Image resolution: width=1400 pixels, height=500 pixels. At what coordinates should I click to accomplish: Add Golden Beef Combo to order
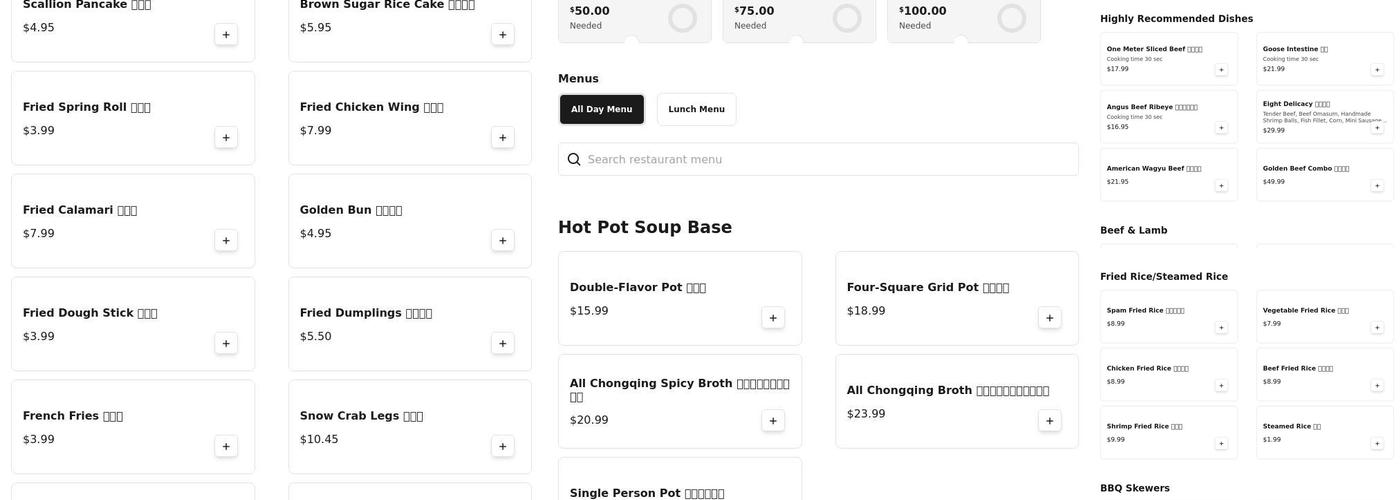[x=1377, y=186]
